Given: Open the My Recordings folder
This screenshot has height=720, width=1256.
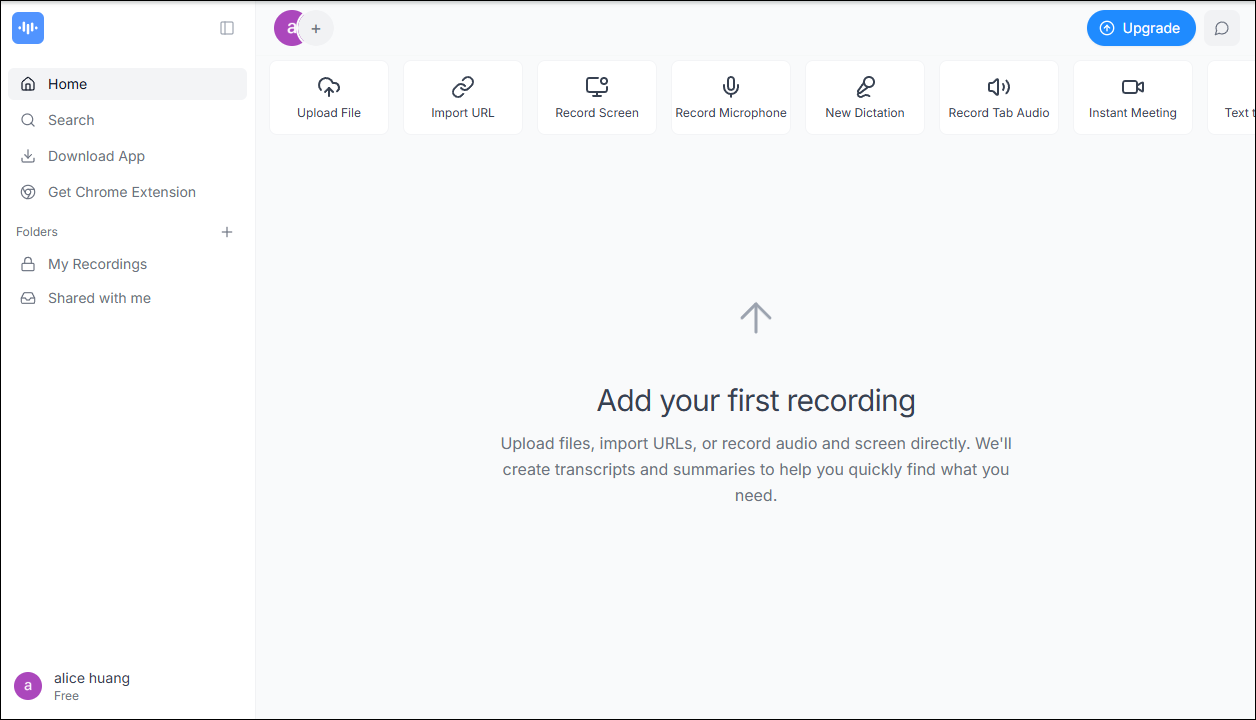Looking at the screenshot, I should point(98,264).
